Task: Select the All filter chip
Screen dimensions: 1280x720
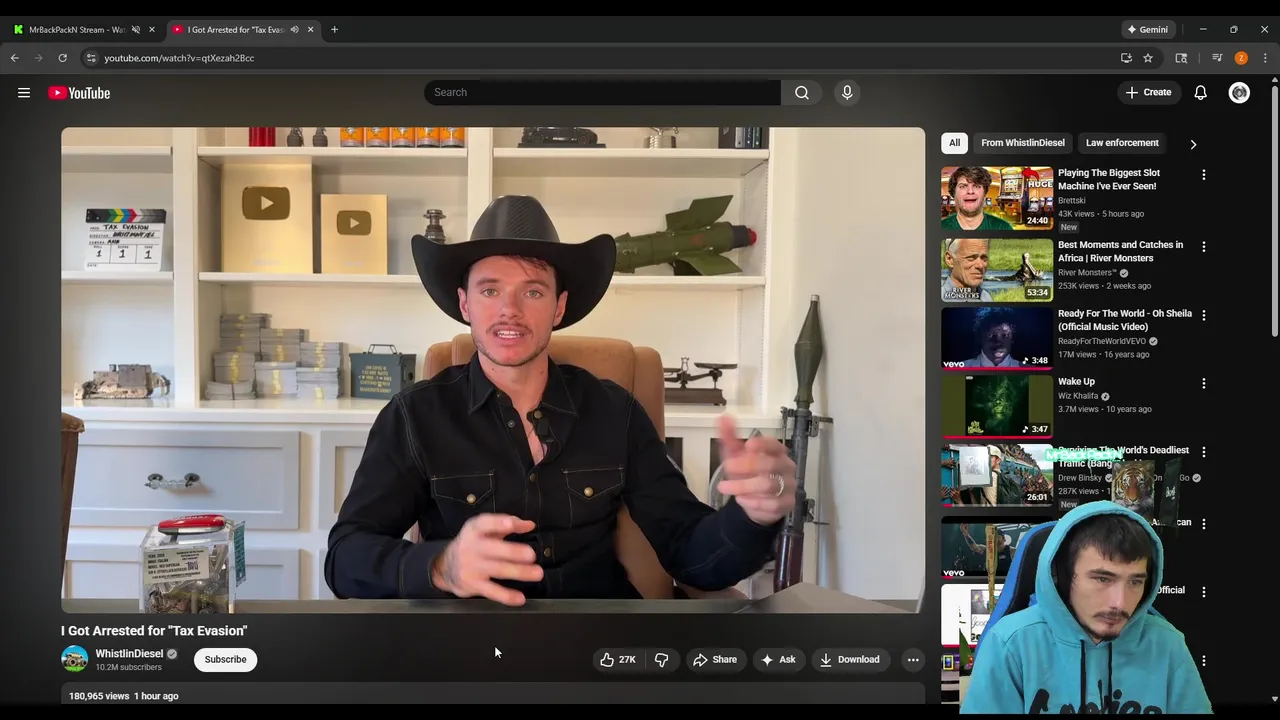Action: click(954, 143)
